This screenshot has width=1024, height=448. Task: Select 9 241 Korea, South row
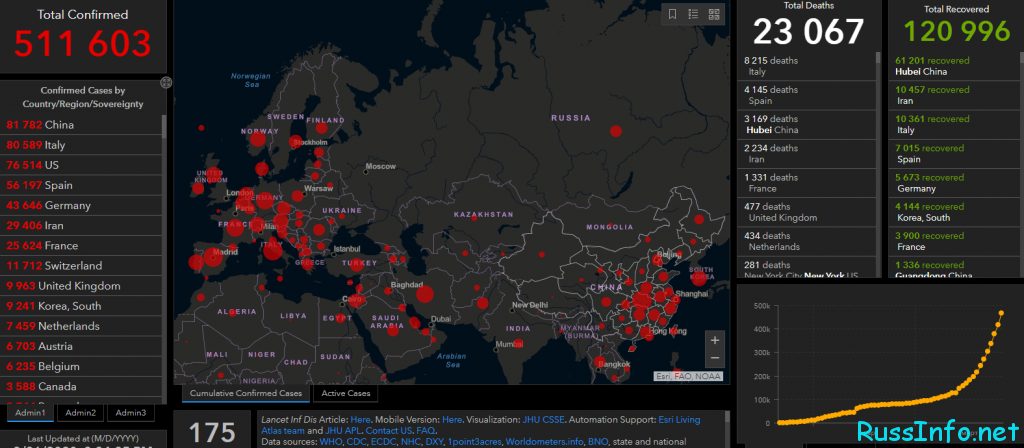tap(80, 306)
